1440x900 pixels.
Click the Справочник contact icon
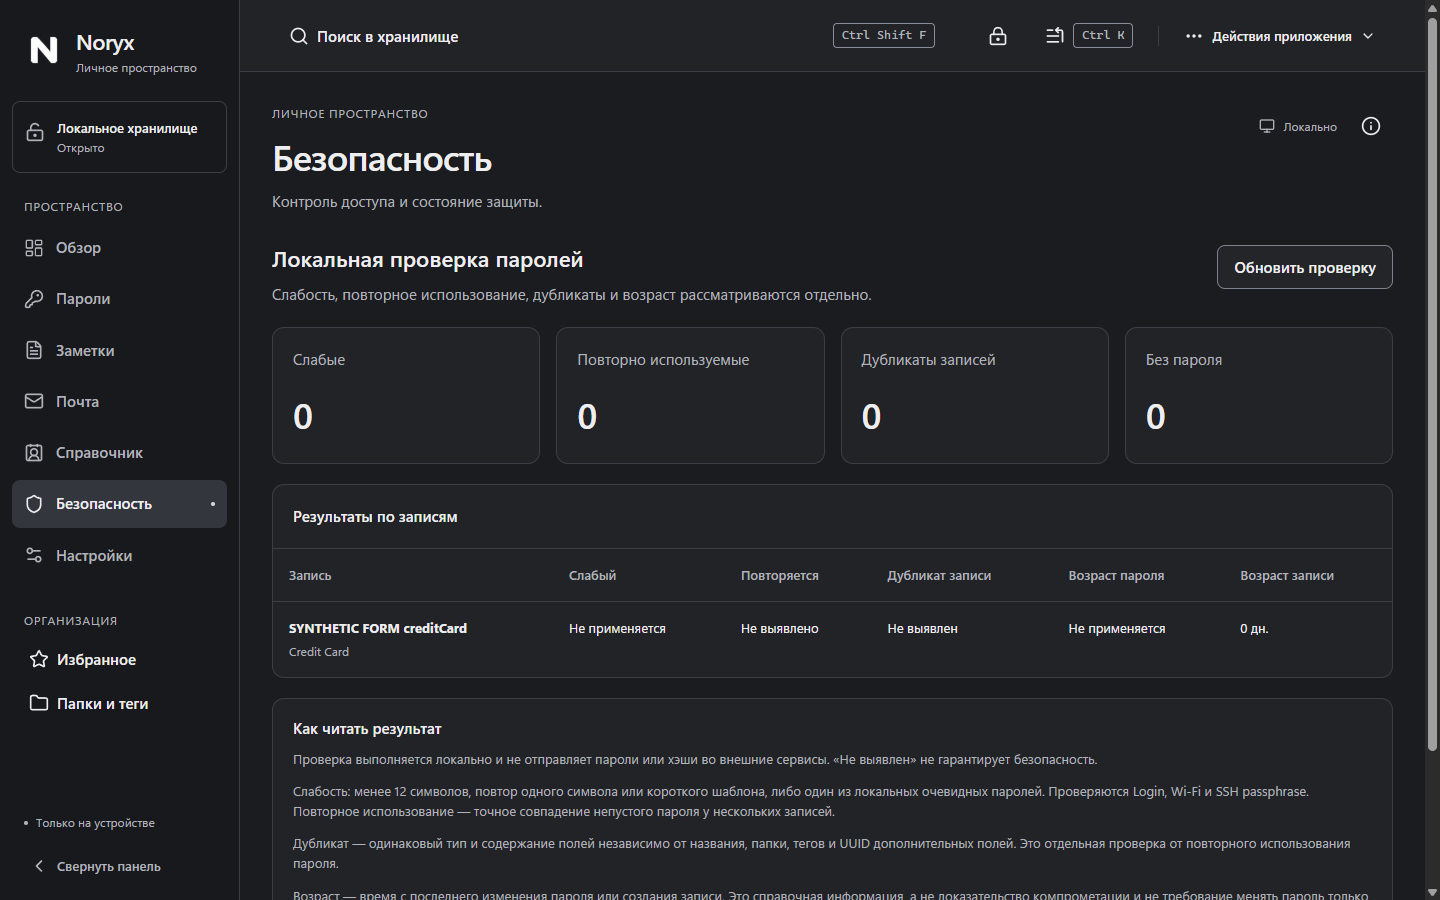click(34, 453)
